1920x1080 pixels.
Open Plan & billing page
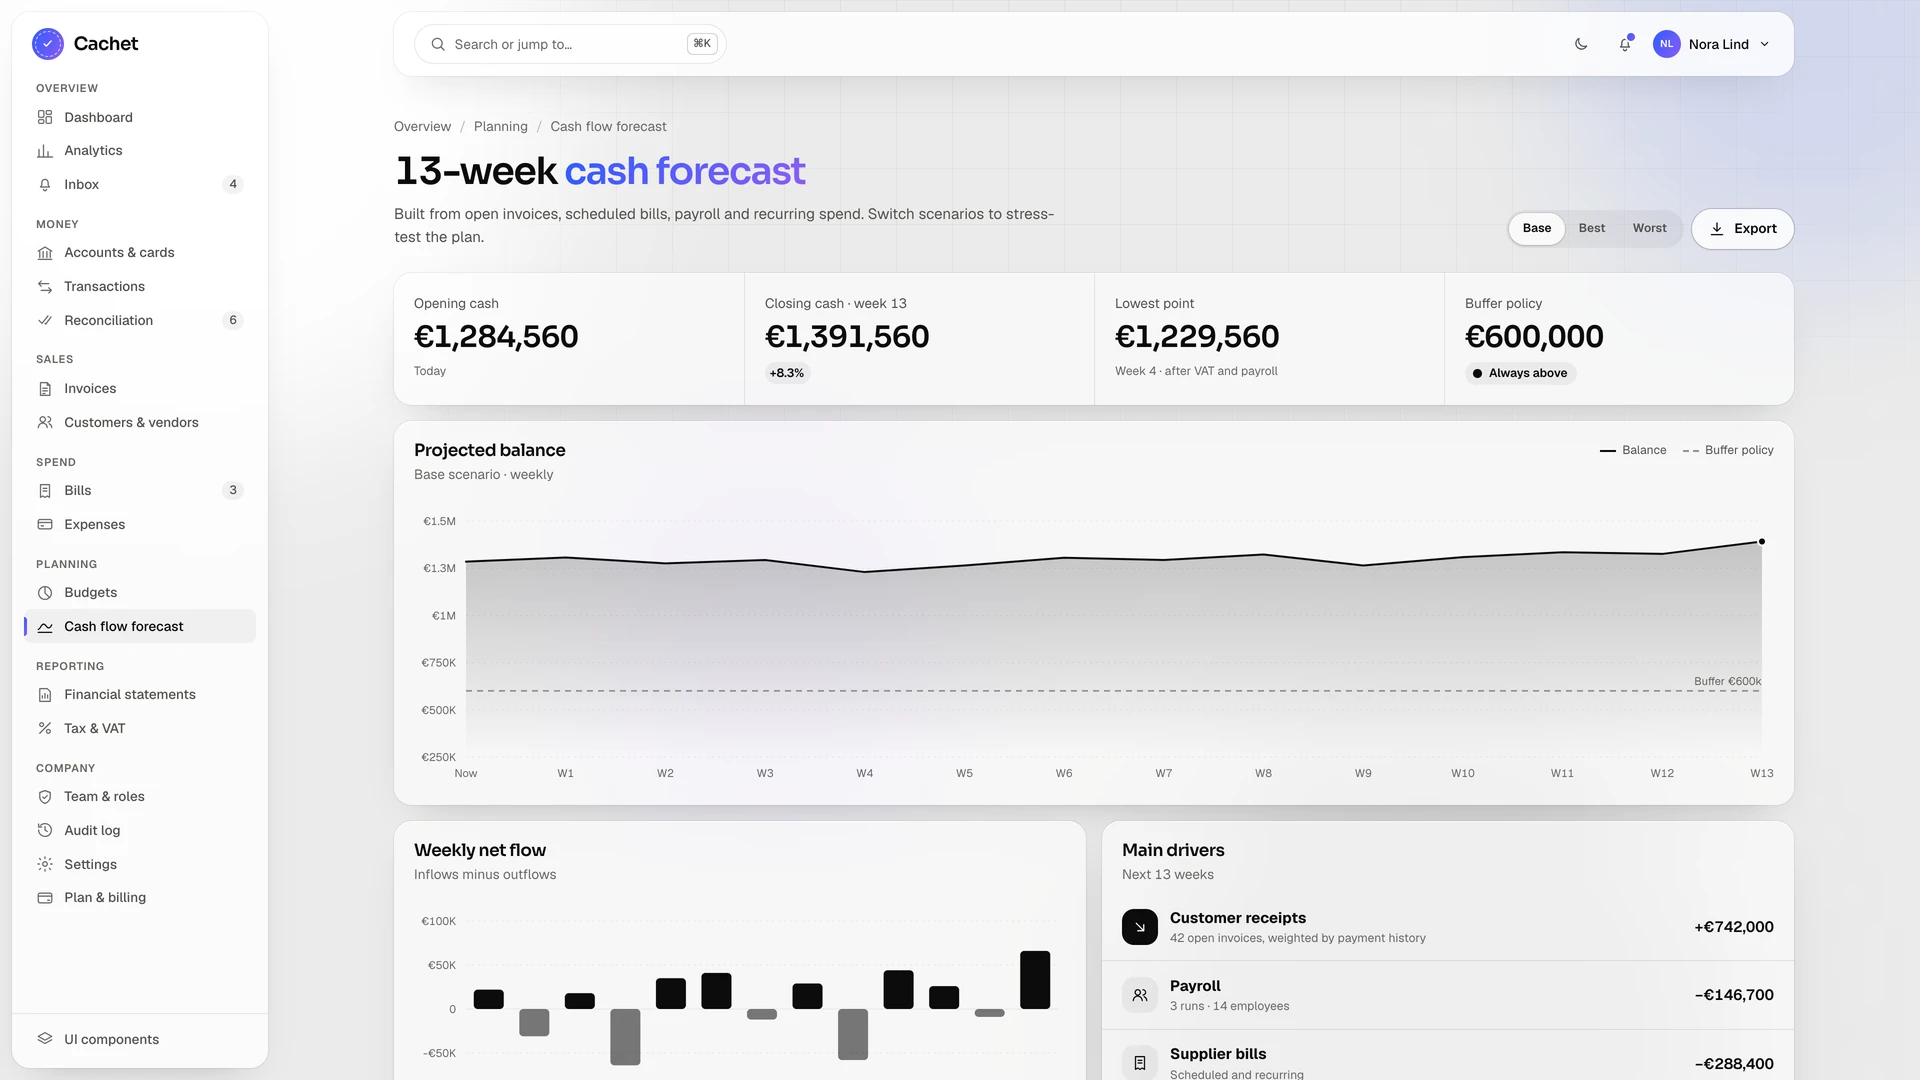[140, 898]
